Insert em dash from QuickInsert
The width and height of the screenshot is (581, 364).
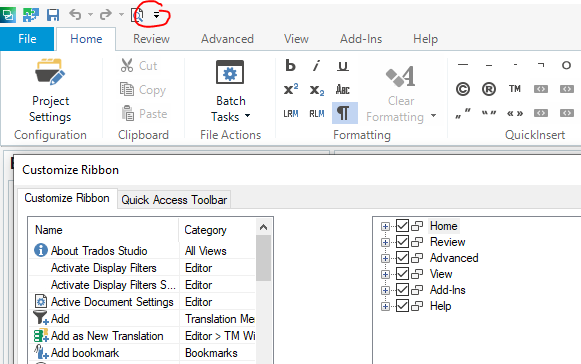click(x=463, y=65)
